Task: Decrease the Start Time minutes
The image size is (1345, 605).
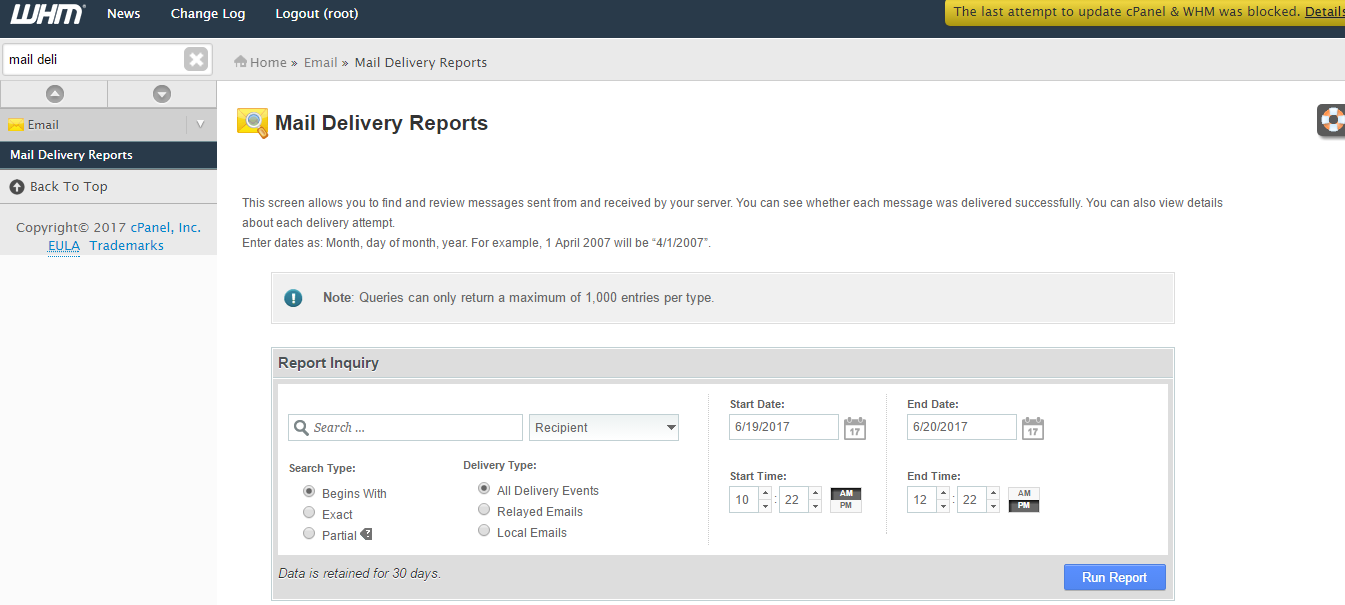Action: 815,506
